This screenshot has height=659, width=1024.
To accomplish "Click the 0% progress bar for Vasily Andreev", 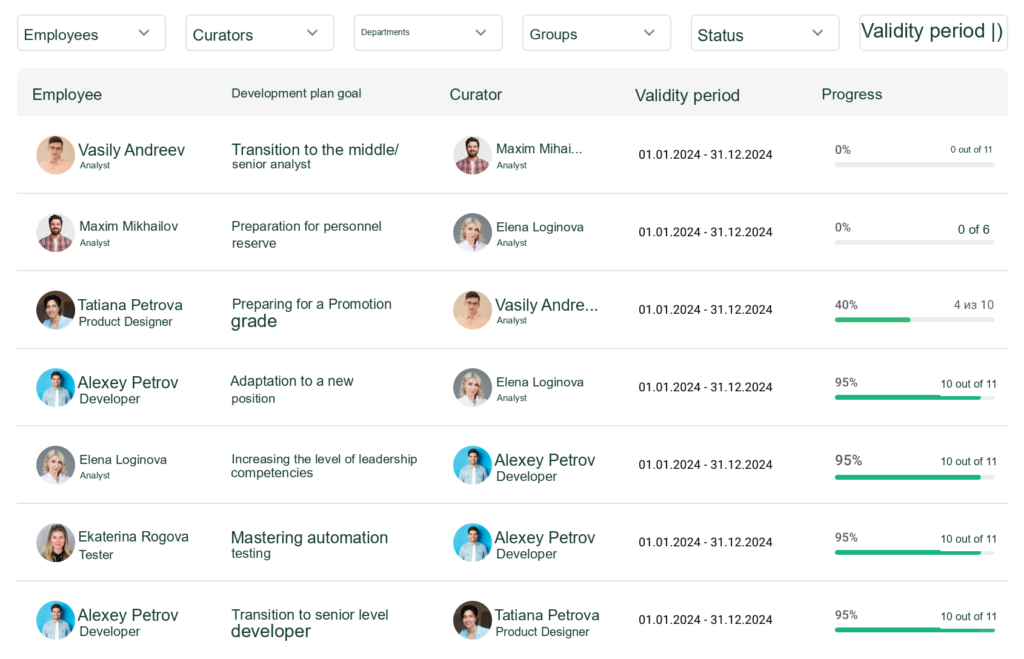I will pyautogui.click(x=914, y=165).
